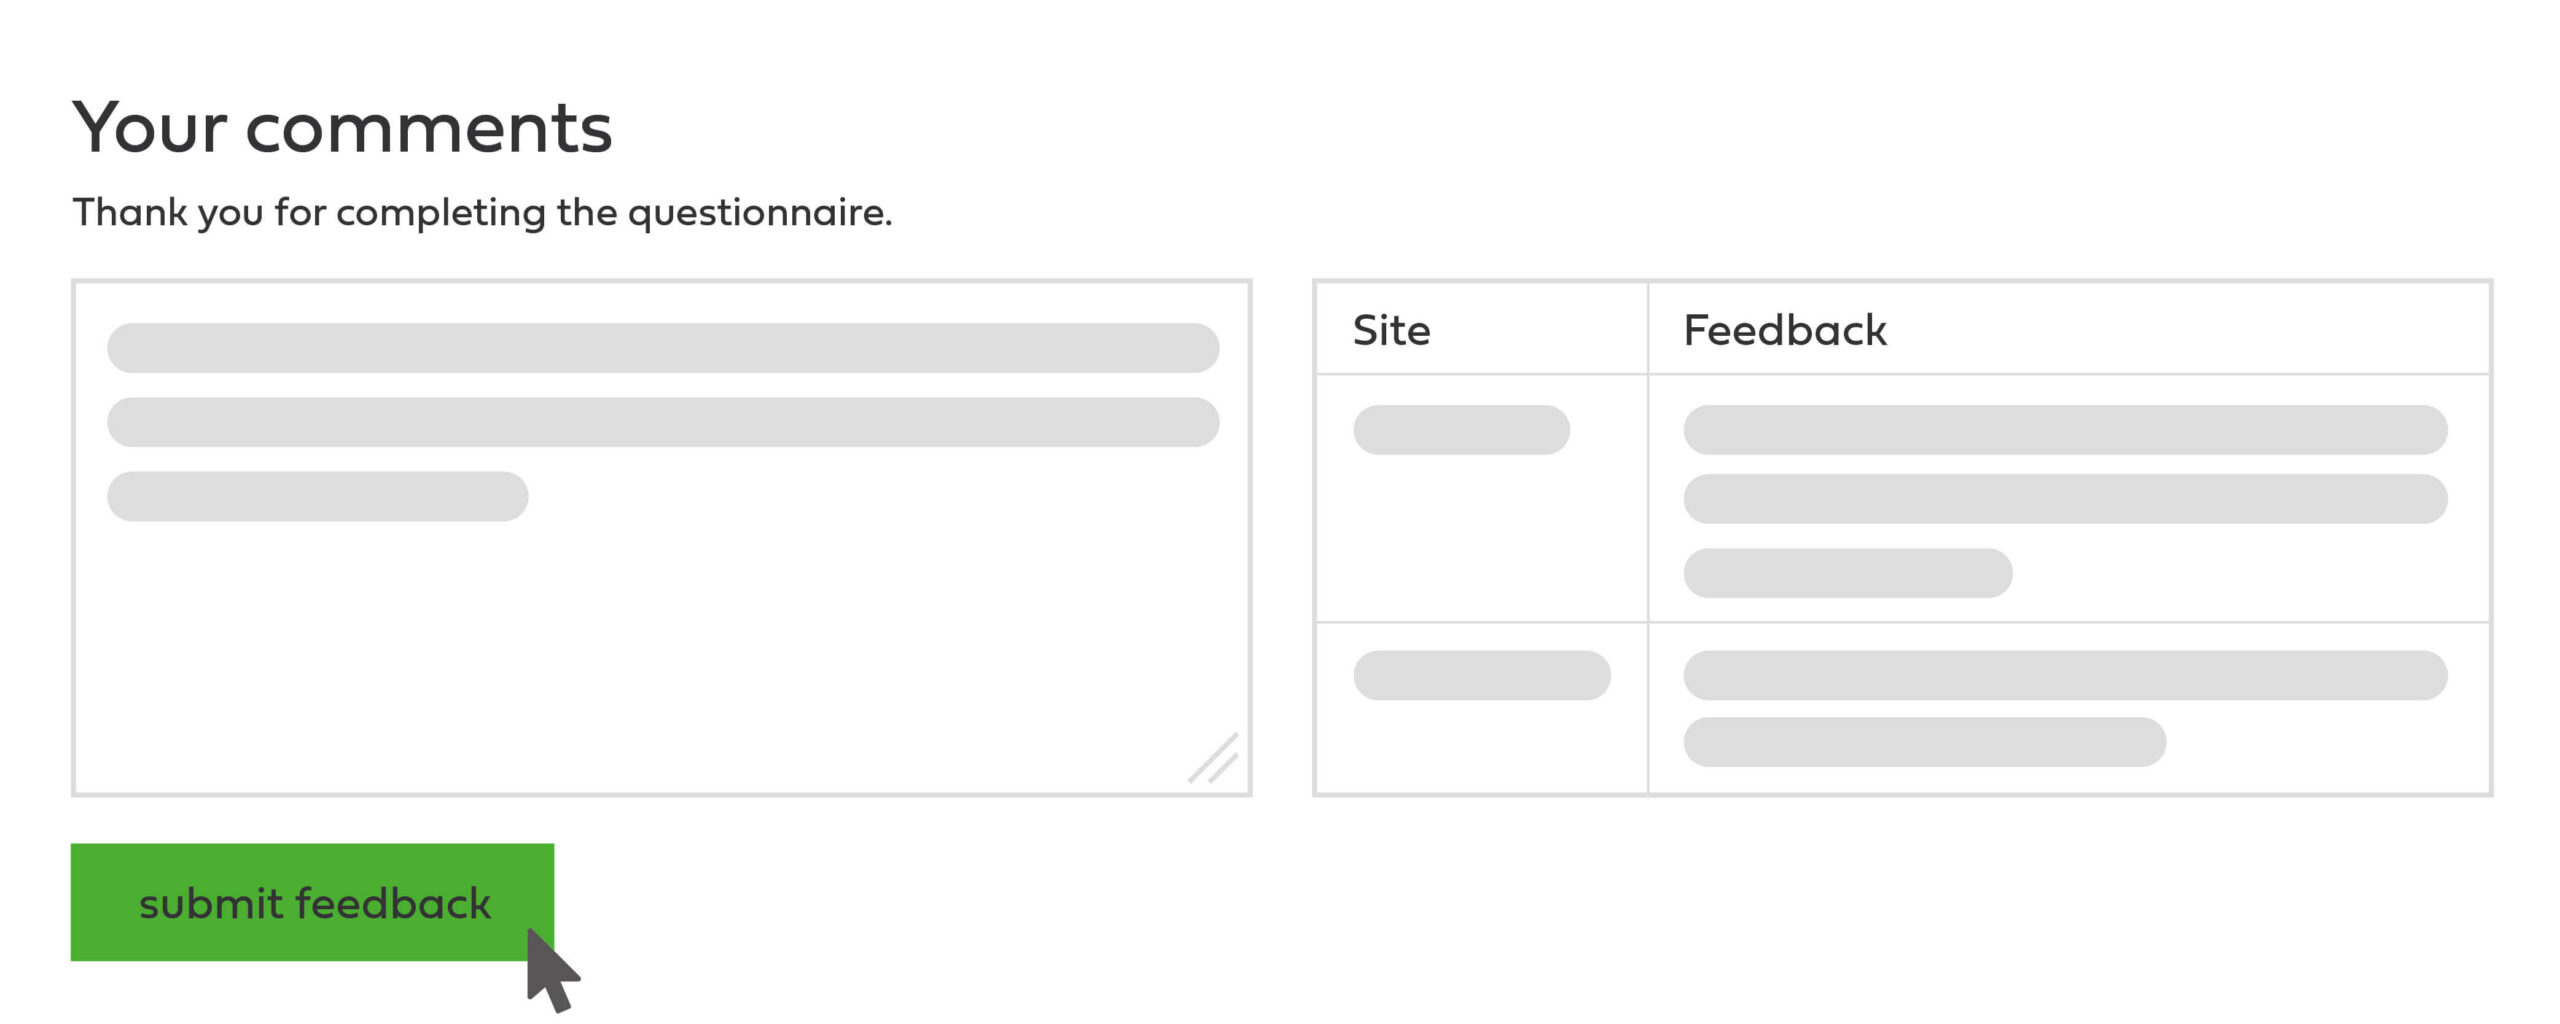Image resolution: width=2560 pixels, height=1024 pixels.
Task: Click blank space beneath second-row Site placeholder
Action: click(1480, 750)
